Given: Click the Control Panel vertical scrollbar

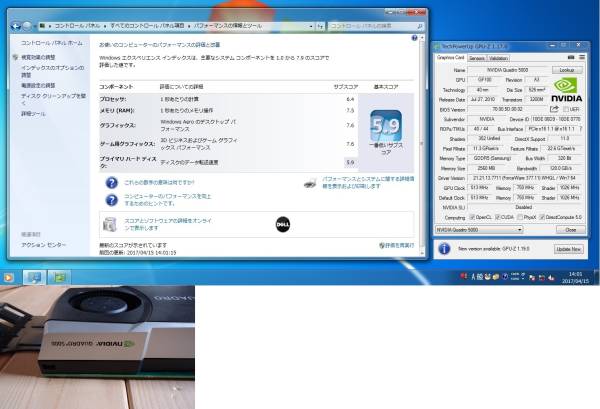Looking at the screenshot, I should click(x=422, y=145).
